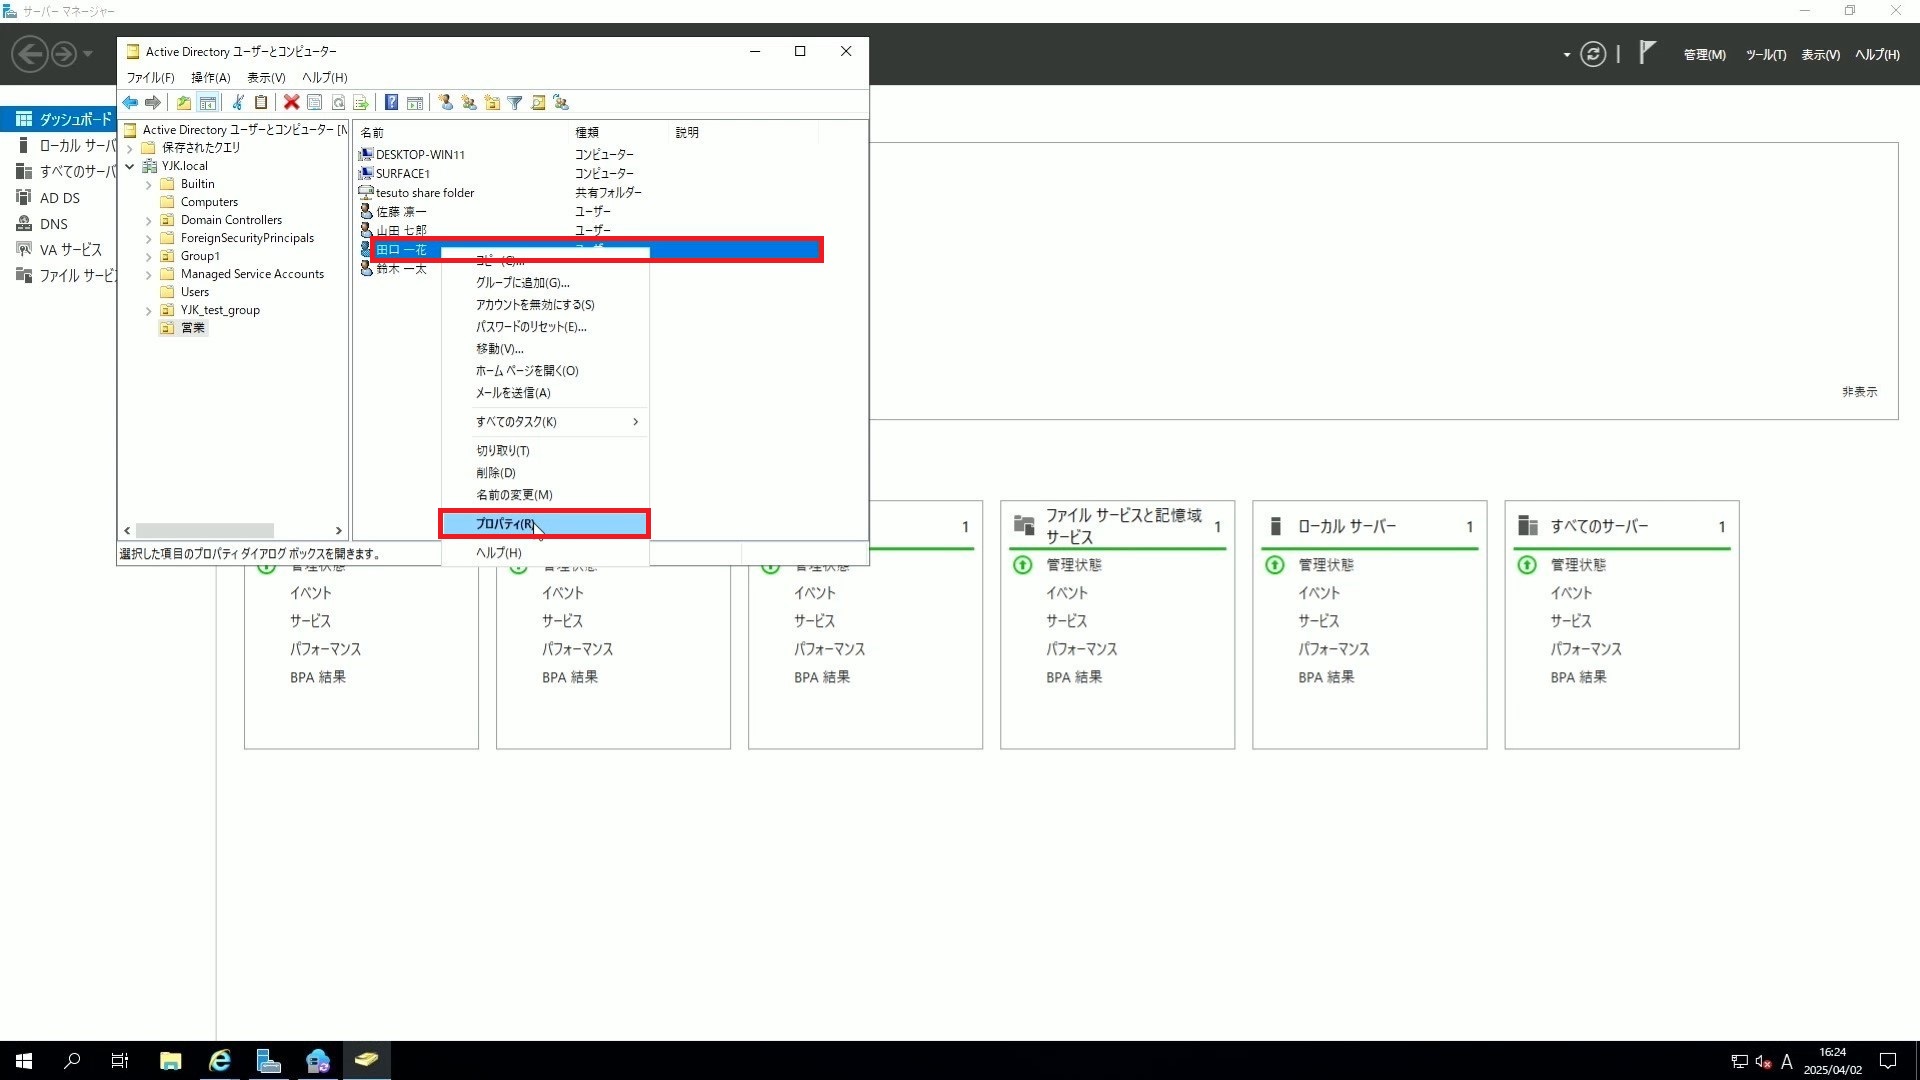The height and width of the screenshot is (1080, 1920).
Task: Open the すべてのタスク(K) submenu
Action: coord(545,422)
